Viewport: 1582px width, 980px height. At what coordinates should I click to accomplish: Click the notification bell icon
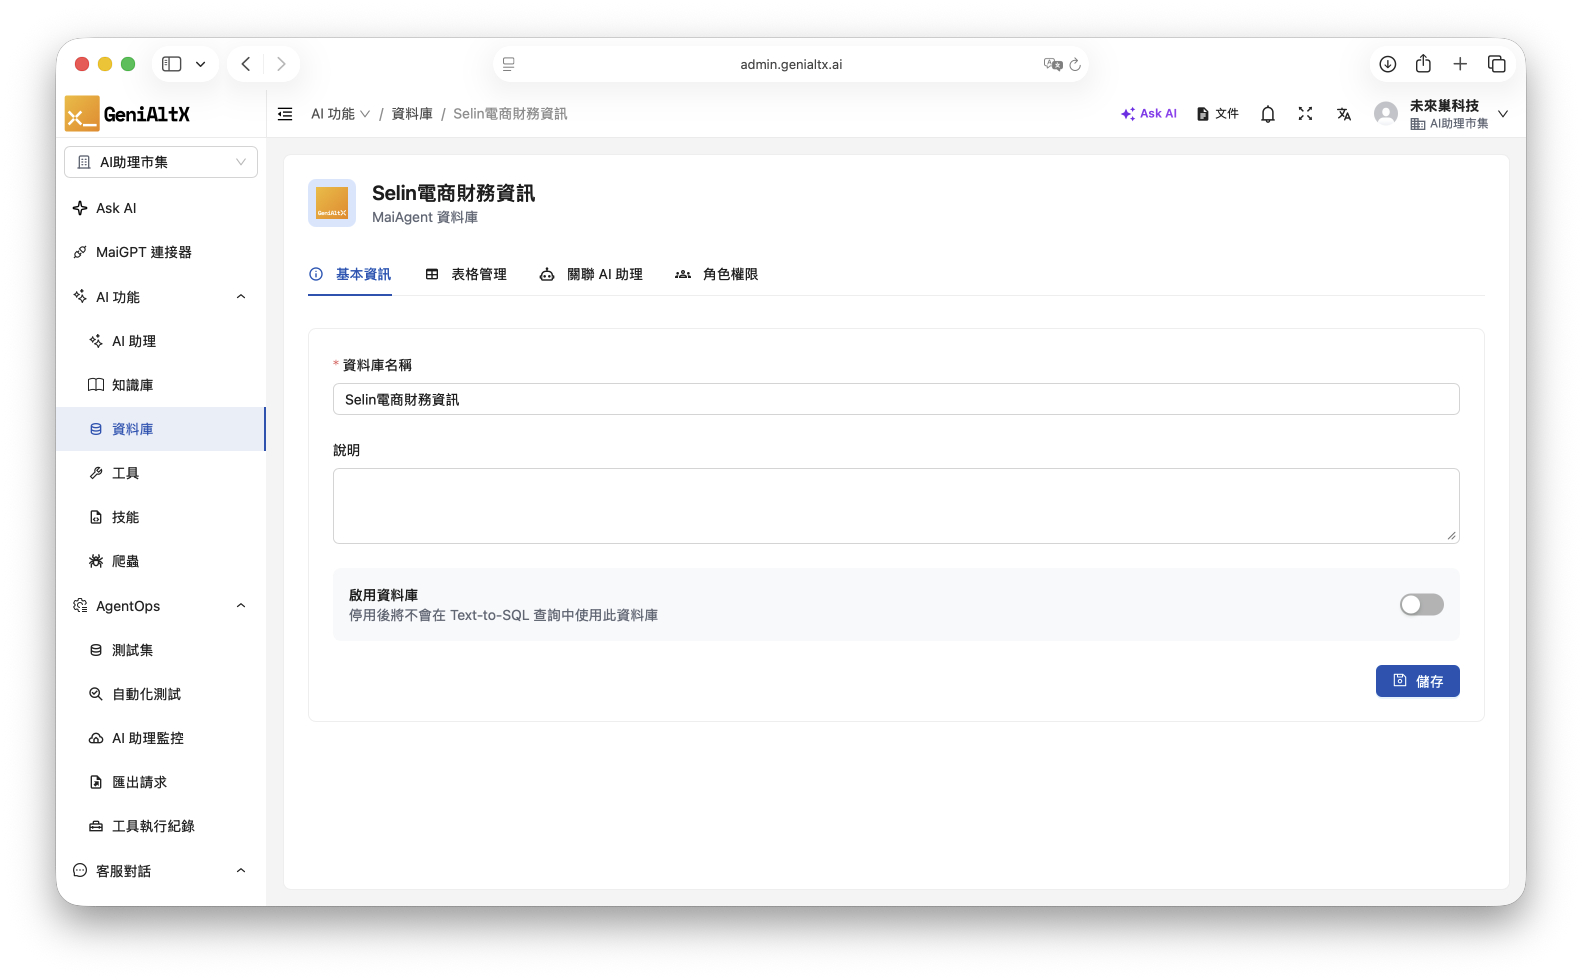[x=1267, y=114]
